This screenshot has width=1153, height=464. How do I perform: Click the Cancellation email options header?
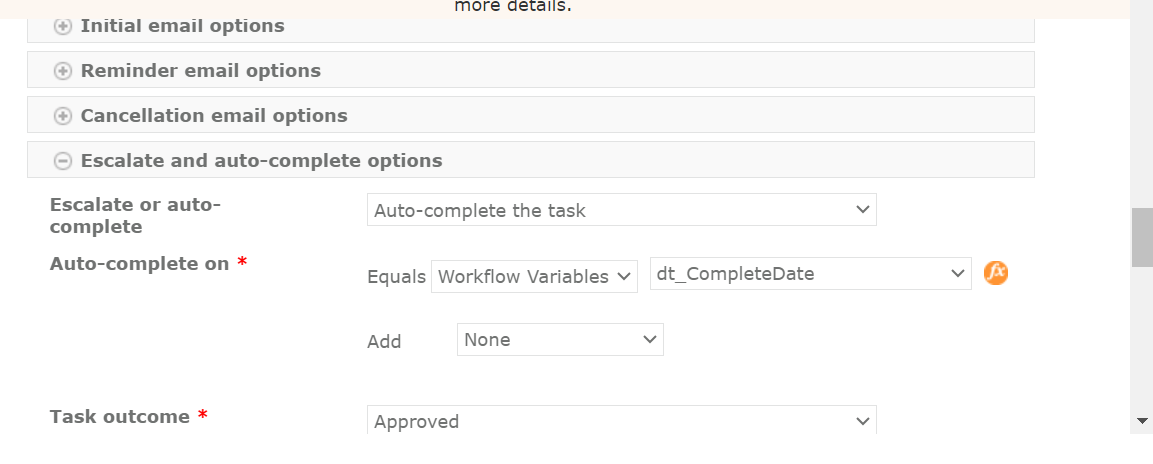click(214, 116)
